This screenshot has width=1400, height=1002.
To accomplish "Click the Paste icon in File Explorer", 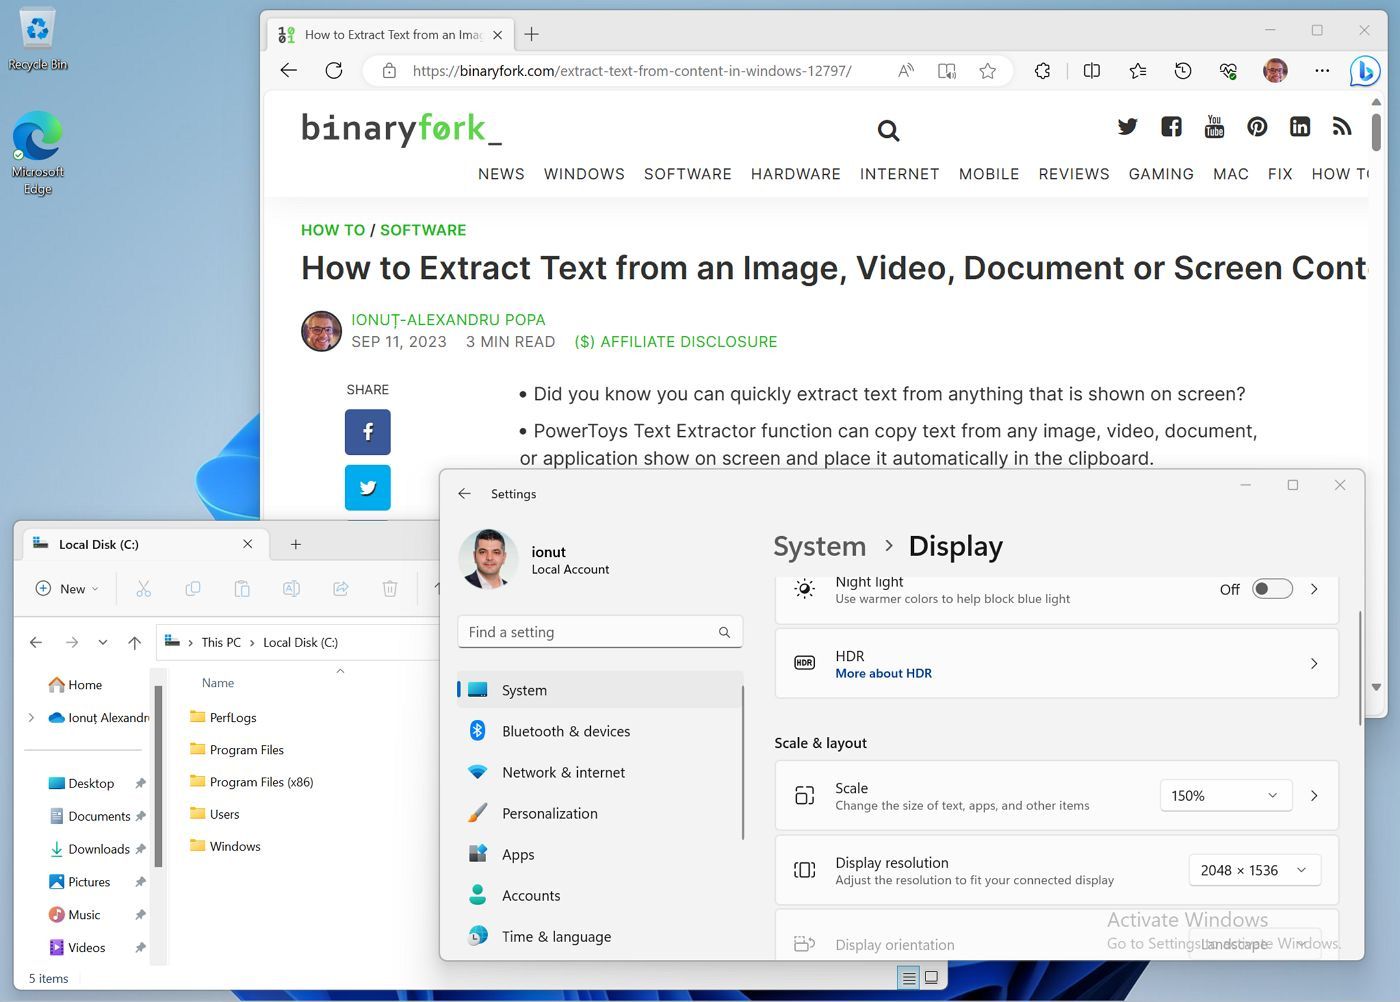I will (242, 588).
